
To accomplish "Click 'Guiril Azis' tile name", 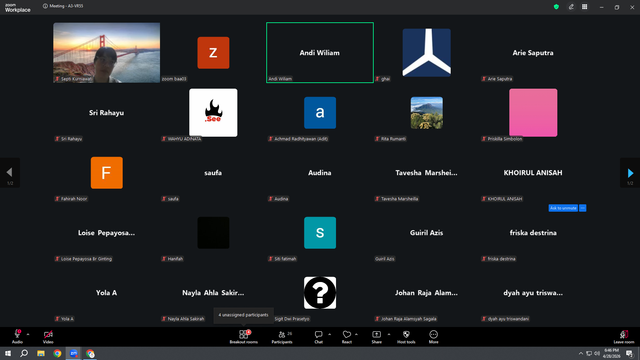I will [427, 233].
